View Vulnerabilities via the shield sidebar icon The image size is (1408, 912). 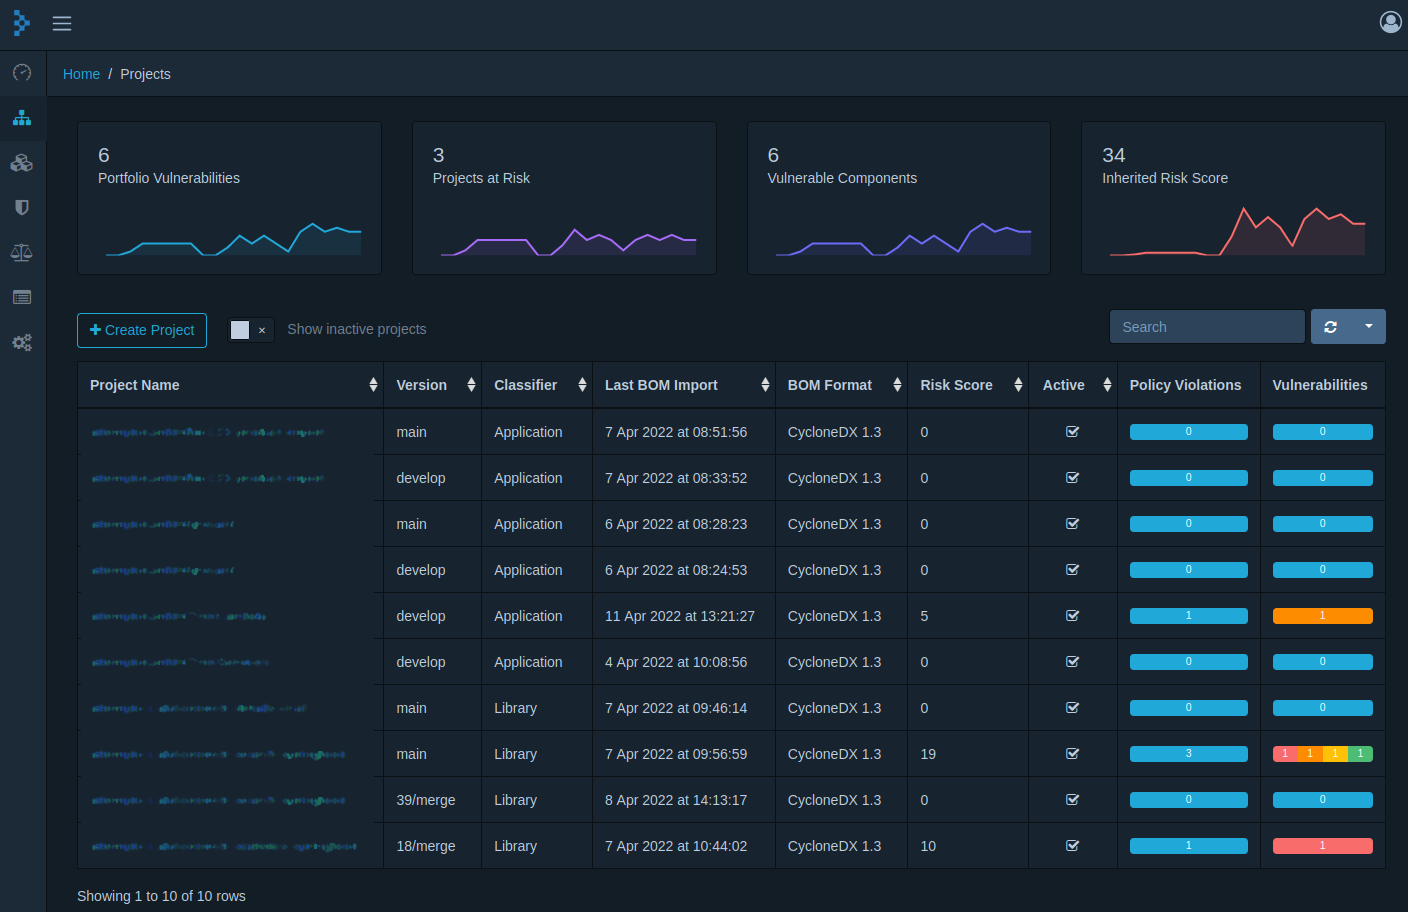(x=22, y=207)
